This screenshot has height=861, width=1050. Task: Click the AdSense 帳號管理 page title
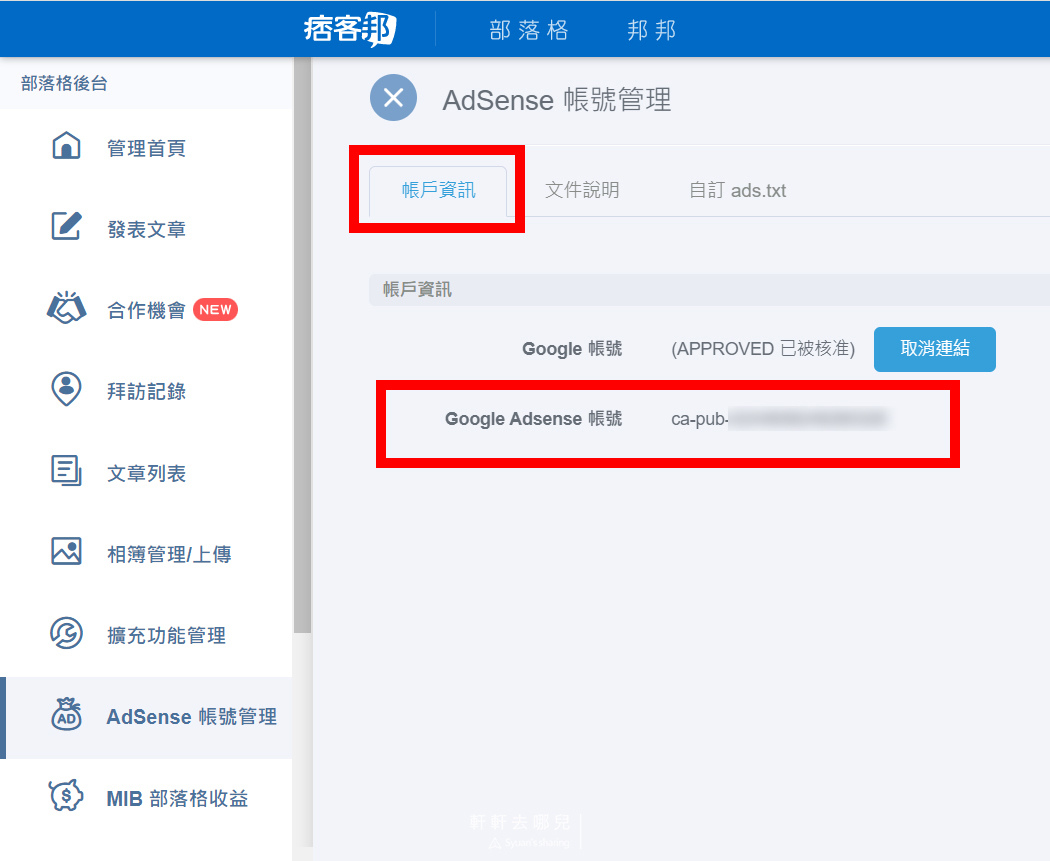point(556,100)
